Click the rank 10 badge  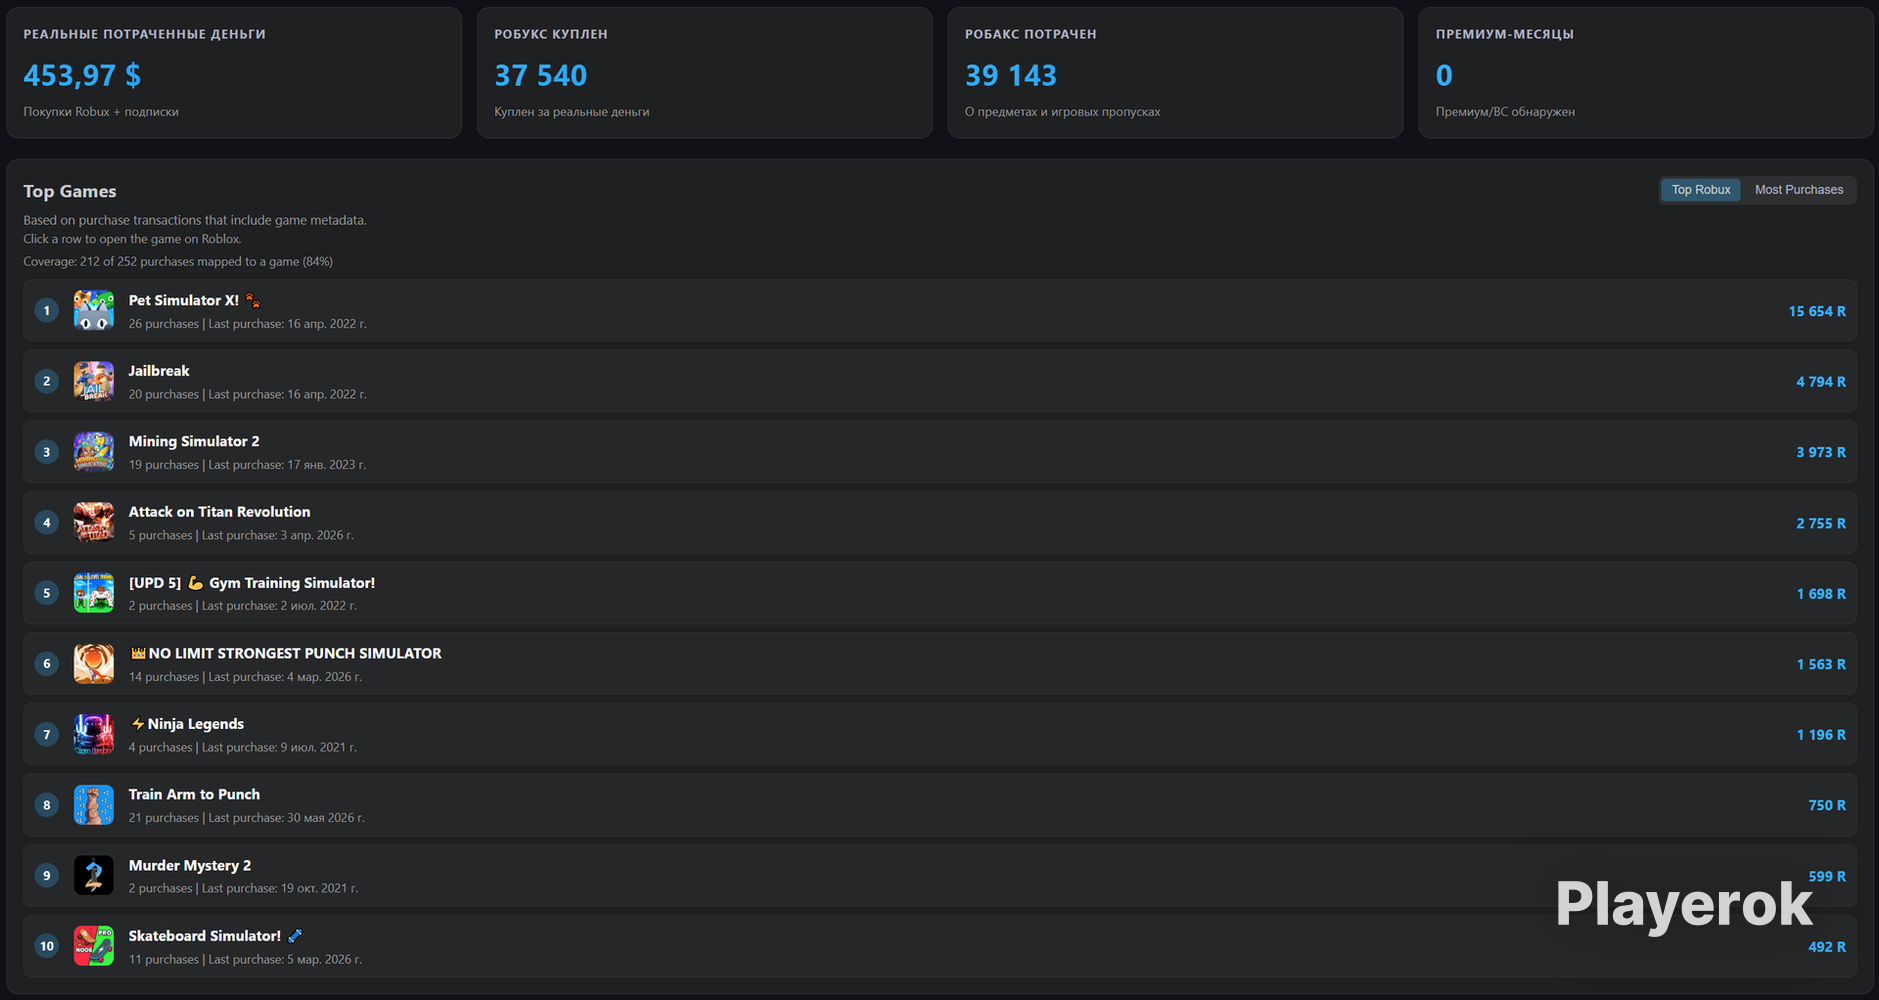click(x=47, y=946)
